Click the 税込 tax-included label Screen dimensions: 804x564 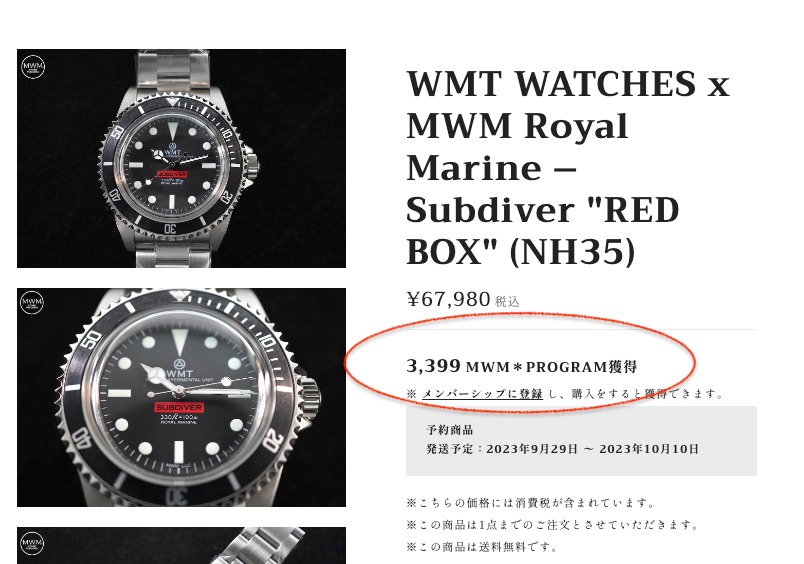tap(507, 302)
